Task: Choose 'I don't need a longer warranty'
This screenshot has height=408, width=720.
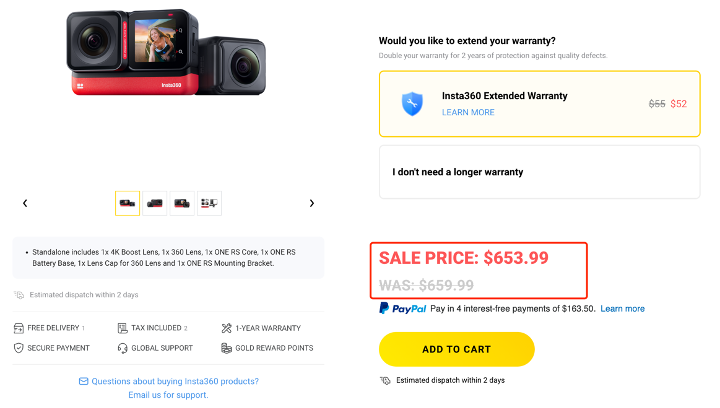Action: [x=539, y=172]
